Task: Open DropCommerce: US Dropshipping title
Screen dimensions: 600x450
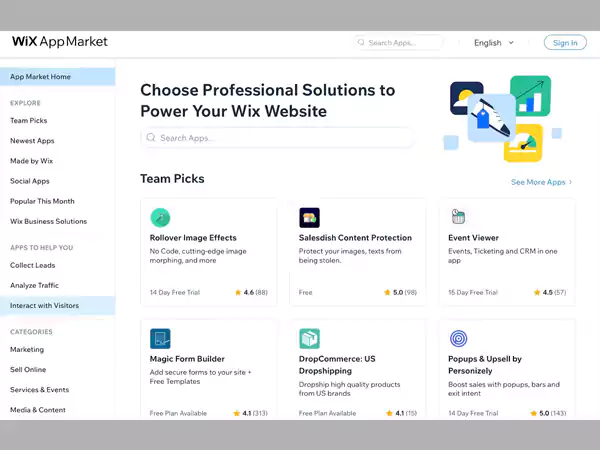Action: point(337,365)
